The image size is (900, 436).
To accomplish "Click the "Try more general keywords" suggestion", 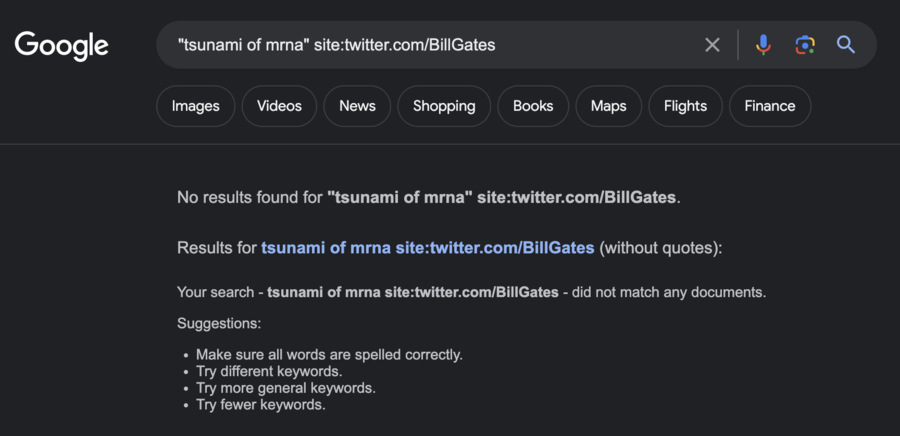I will point(286,388).
